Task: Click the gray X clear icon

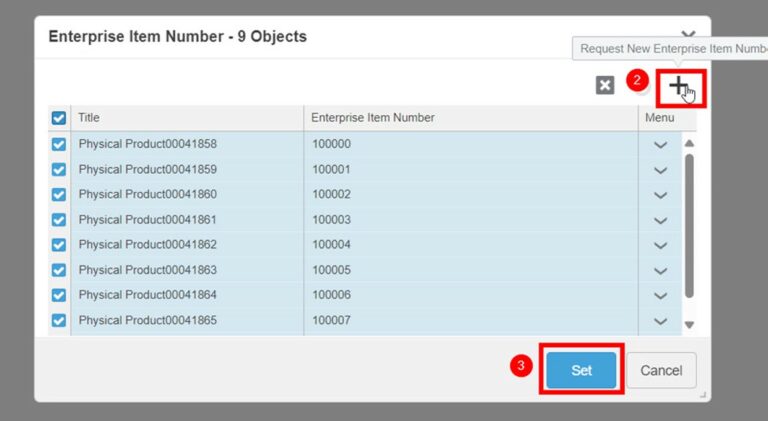Action: tap(605, 86)
